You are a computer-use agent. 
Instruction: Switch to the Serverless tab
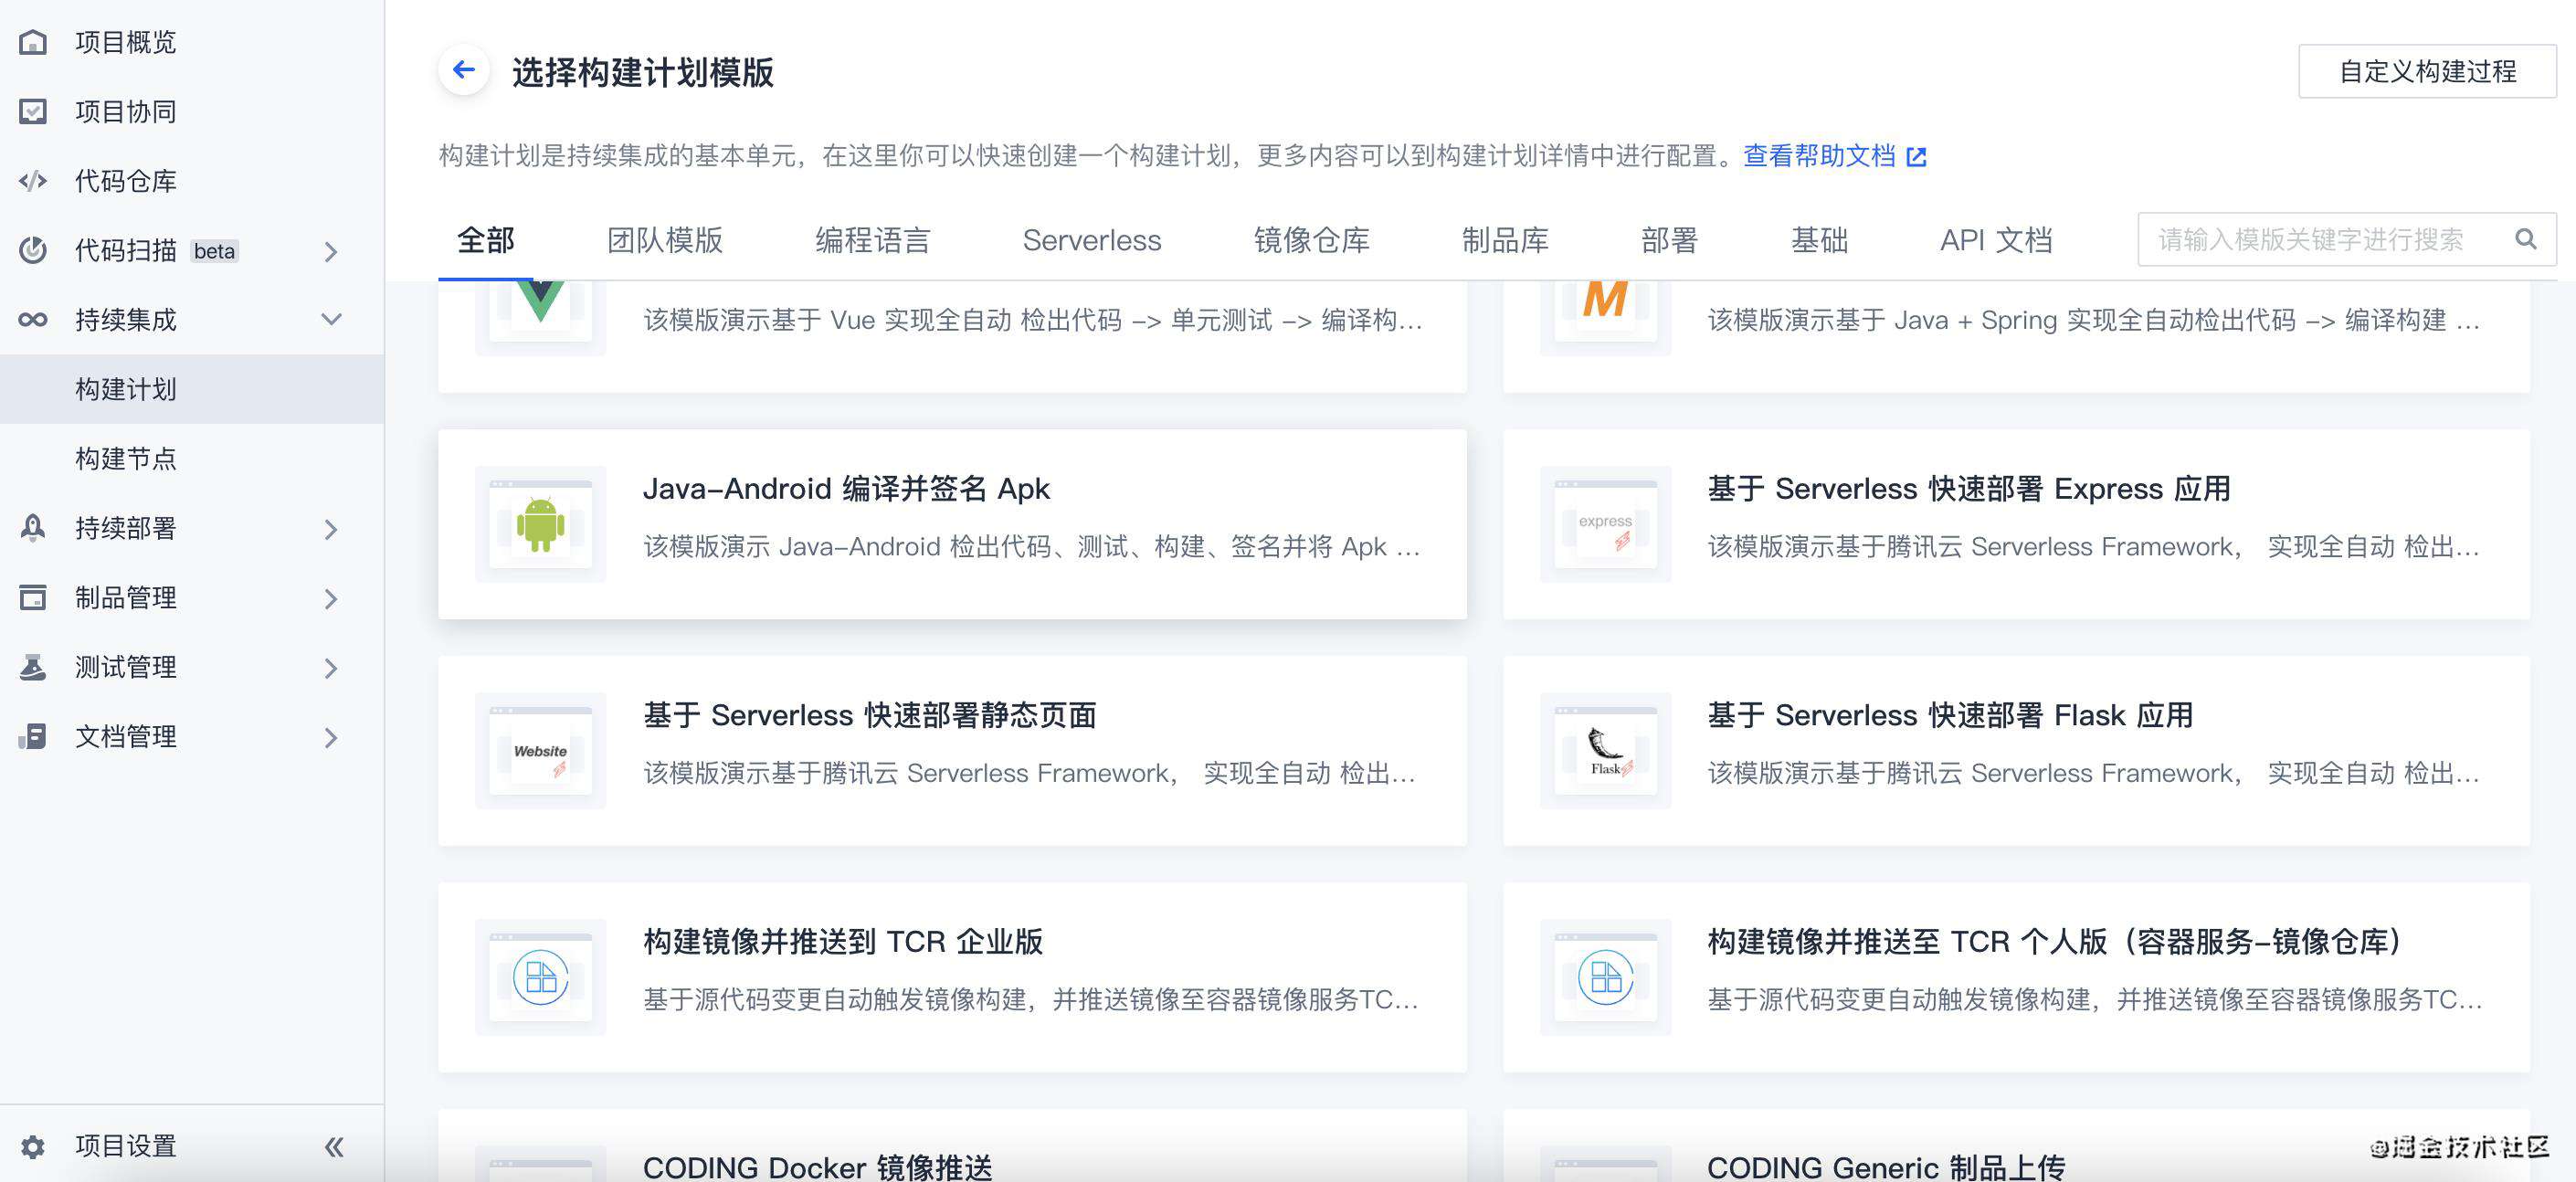click(x=1092, y=240)
